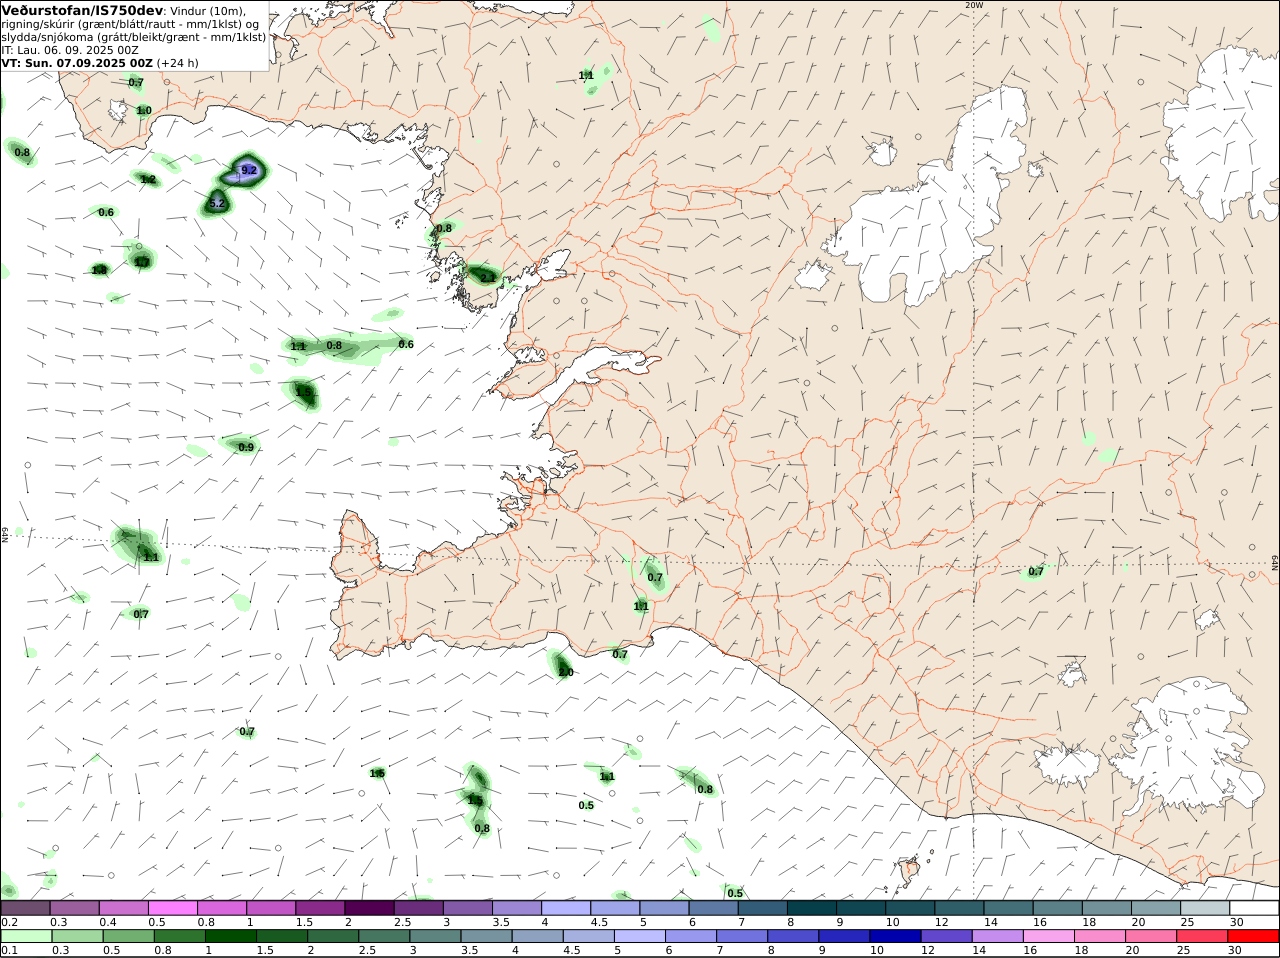1280x958 pixels.
Task: Click the 2.0 rainfall label off the south coast
Action: click(x=566, y=672)
